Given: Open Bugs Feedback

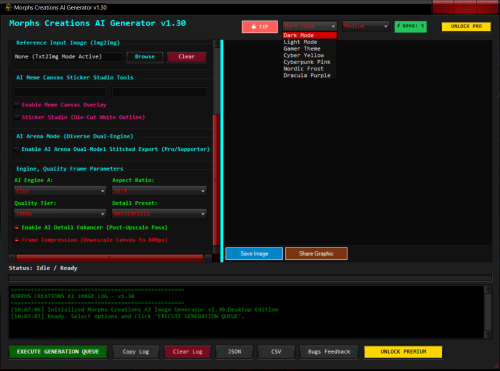Looking at the screenshot, I should coord(329,352).
